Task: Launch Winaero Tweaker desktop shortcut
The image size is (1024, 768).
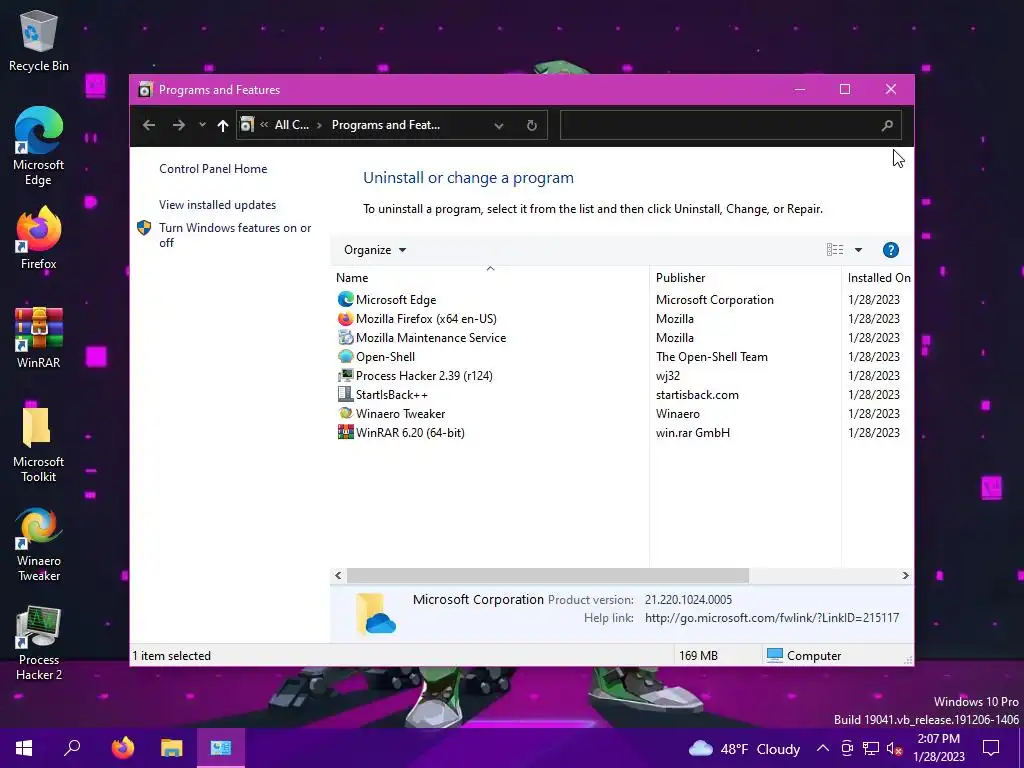Action: 39,544
